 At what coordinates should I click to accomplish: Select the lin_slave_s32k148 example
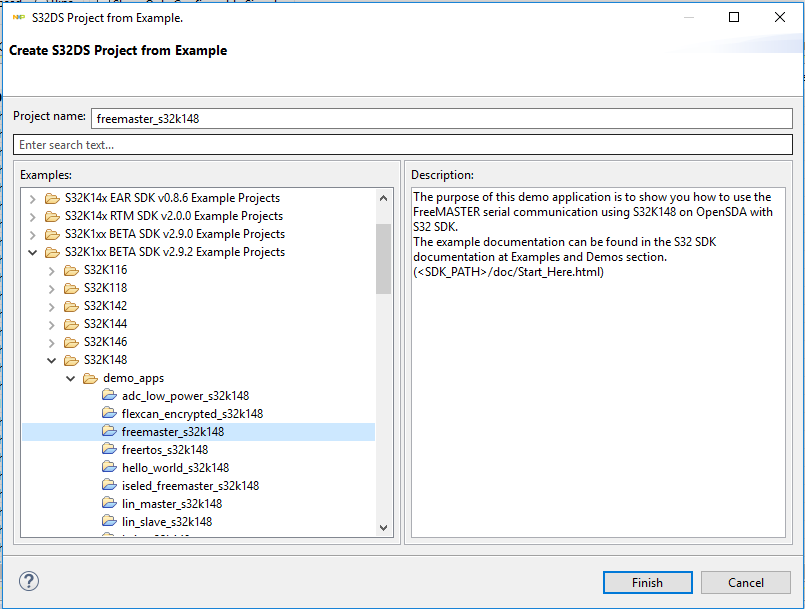click(167, 522)
